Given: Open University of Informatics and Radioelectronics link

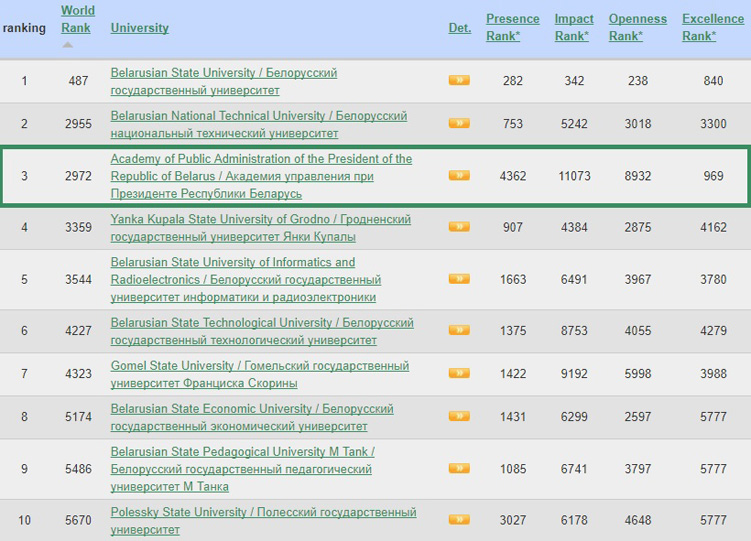Looking at the screenshot, I should tap(246, 280).
